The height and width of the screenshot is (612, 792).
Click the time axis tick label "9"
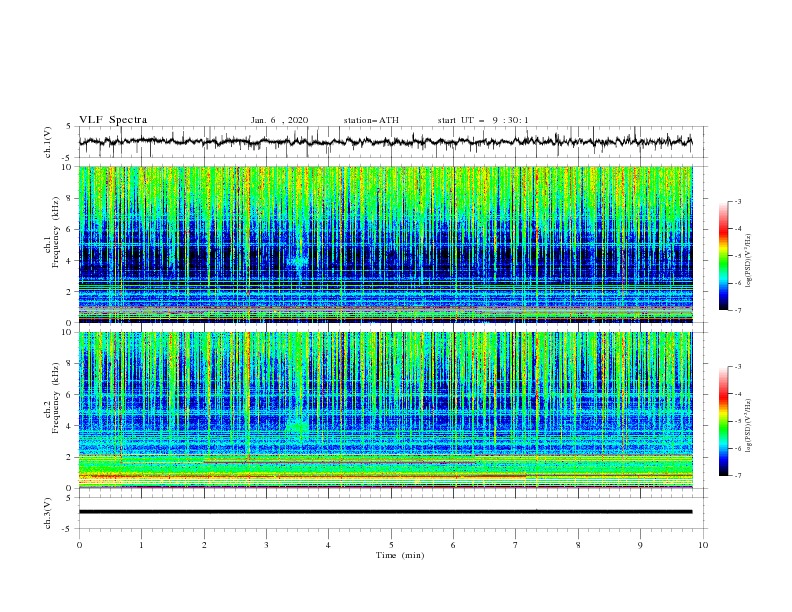tap(640, 545)
